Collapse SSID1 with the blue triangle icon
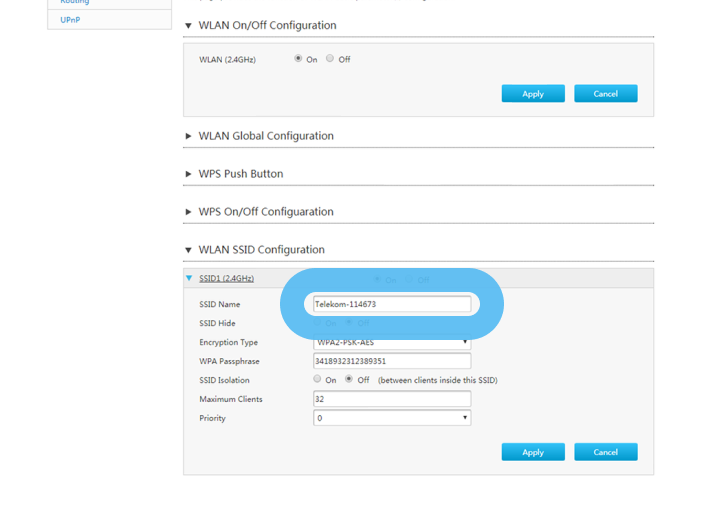The image size is (704, 514). [x=189, y=278]
